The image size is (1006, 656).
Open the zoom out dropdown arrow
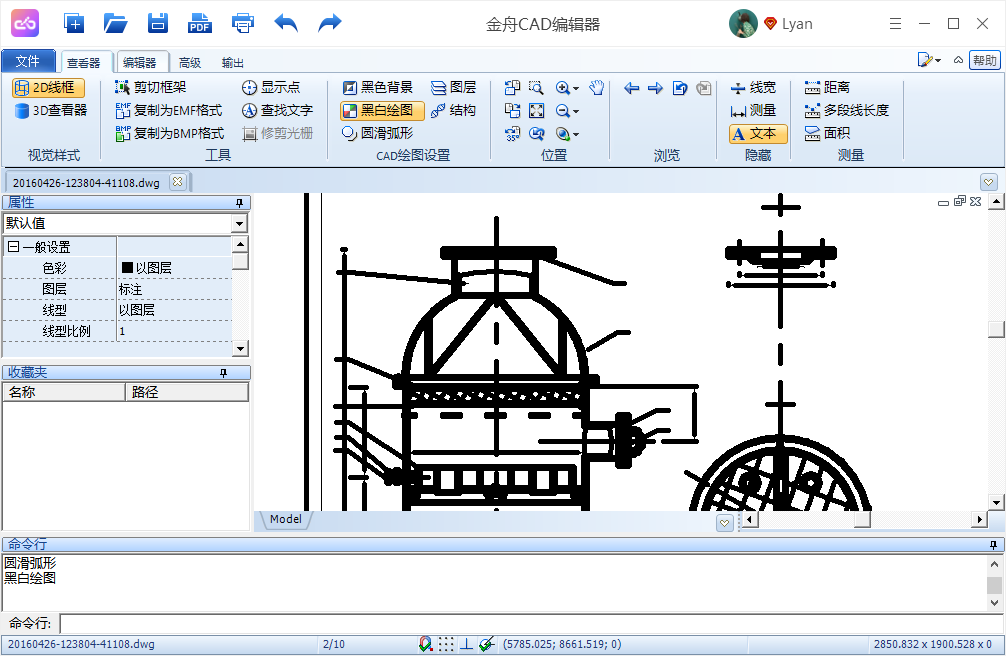tap(575, 112)
